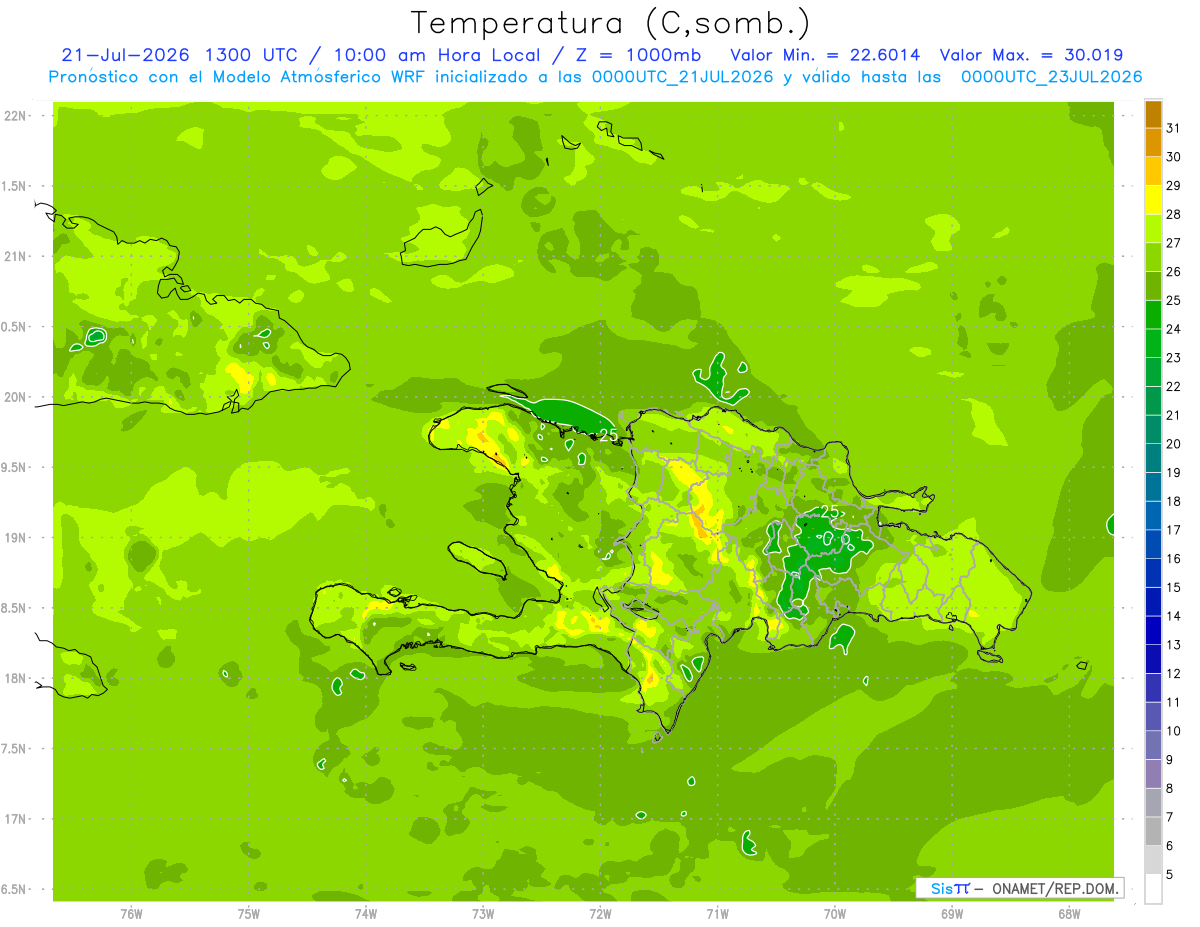Image resolution: width=1200 pixels, height=927 pixels.
Task: Click the '70W' longitude label
Action: (835, 913)
